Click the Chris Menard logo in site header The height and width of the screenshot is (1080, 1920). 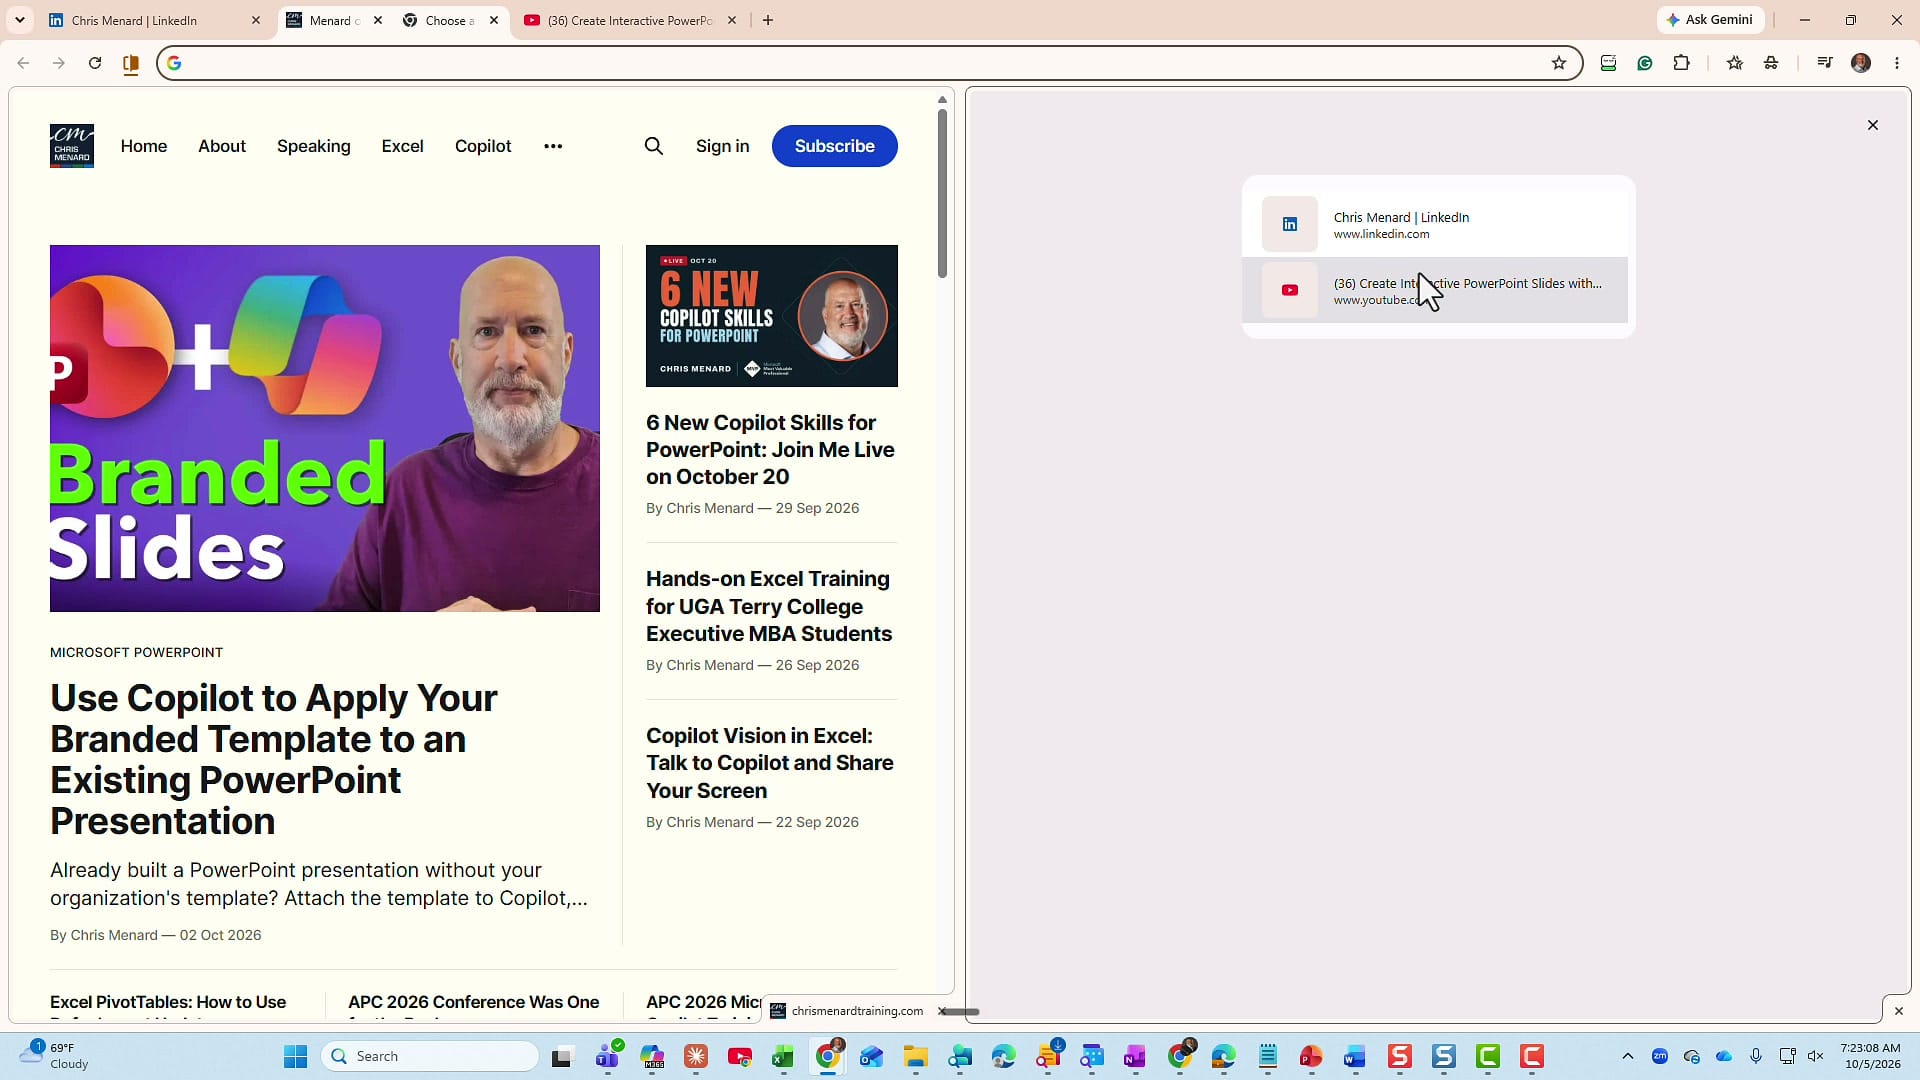coord(72,146)
